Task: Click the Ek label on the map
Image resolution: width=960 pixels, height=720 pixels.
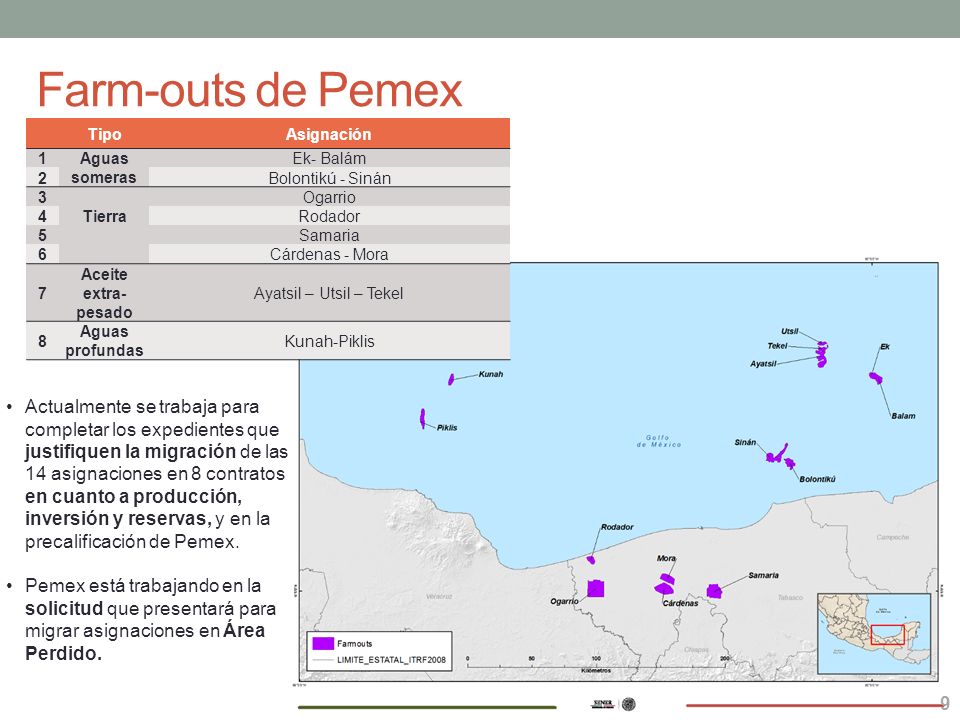Action: 885,347
